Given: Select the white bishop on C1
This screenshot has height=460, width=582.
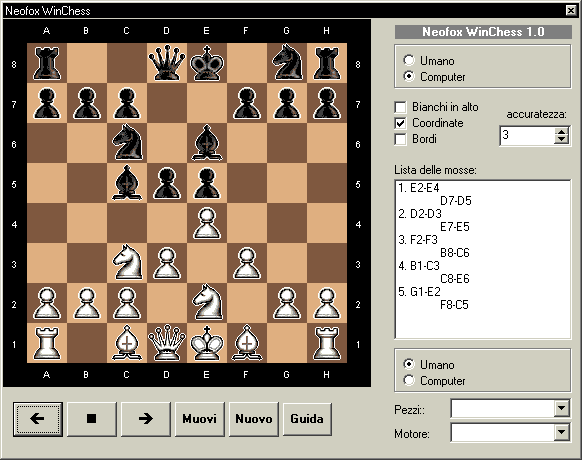Looking at the screenshot, I should [127, 343].
